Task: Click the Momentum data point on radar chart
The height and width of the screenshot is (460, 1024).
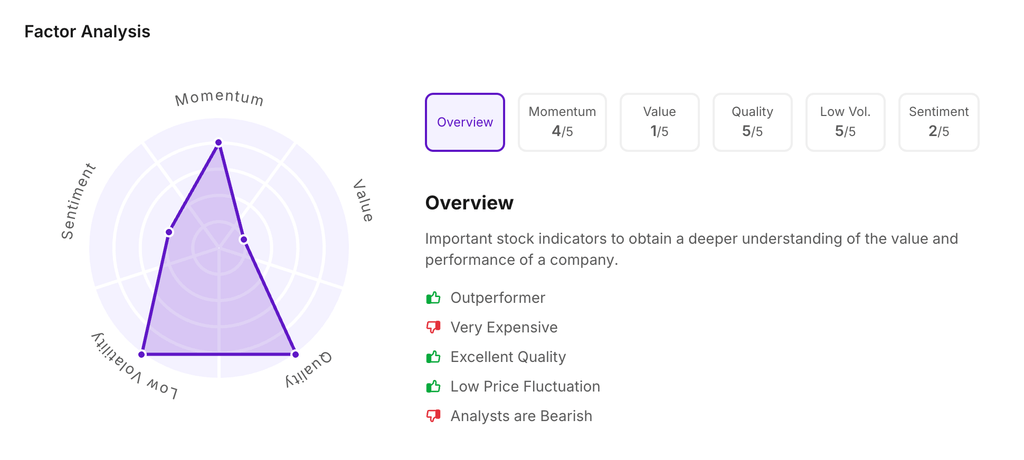Action: pyautogui.click(x=219, y=143)
